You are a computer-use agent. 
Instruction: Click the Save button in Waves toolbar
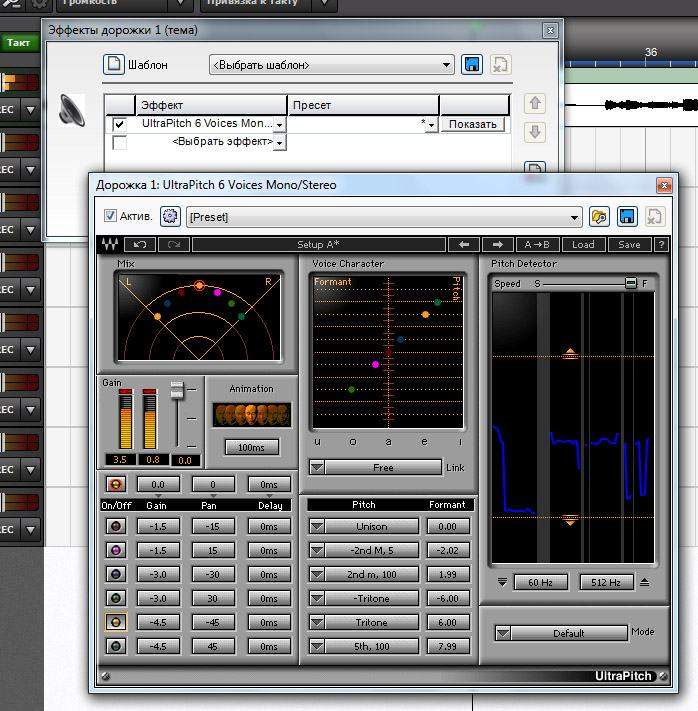(x=630, y=245)
